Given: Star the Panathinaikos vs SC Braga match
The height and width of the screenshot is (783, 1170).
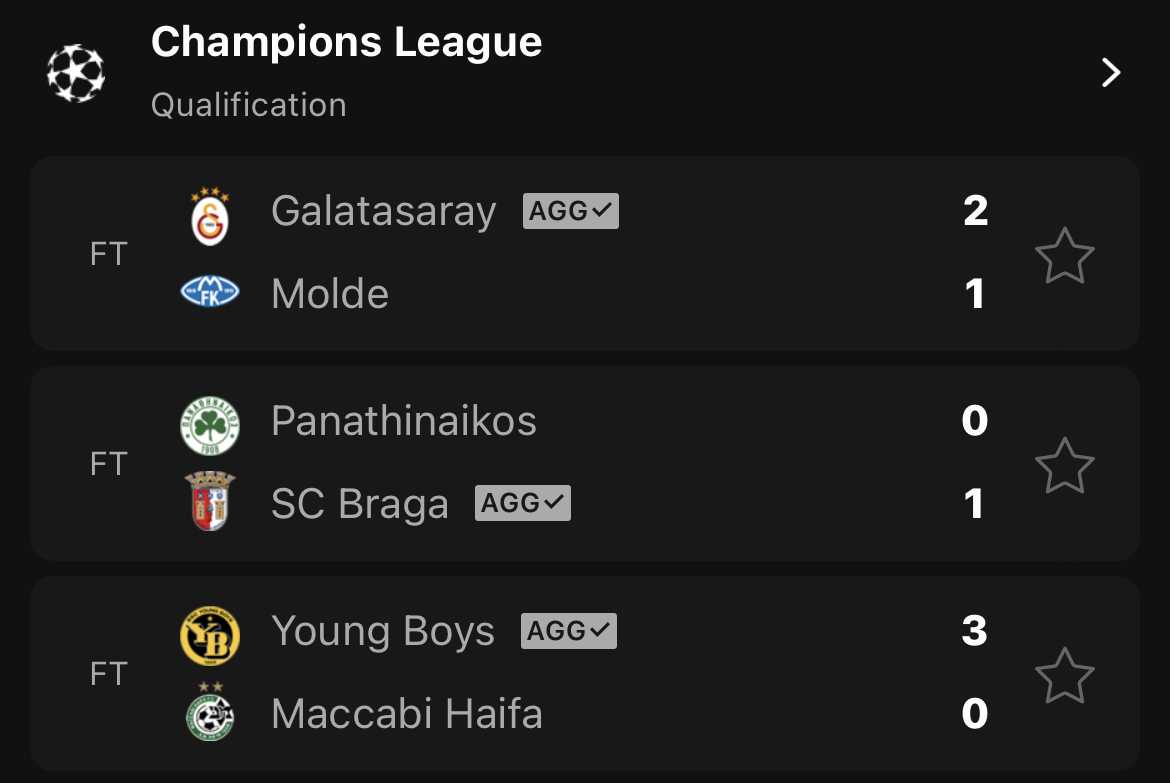Looking at the screenshot, I should [x=1064, y=465].
